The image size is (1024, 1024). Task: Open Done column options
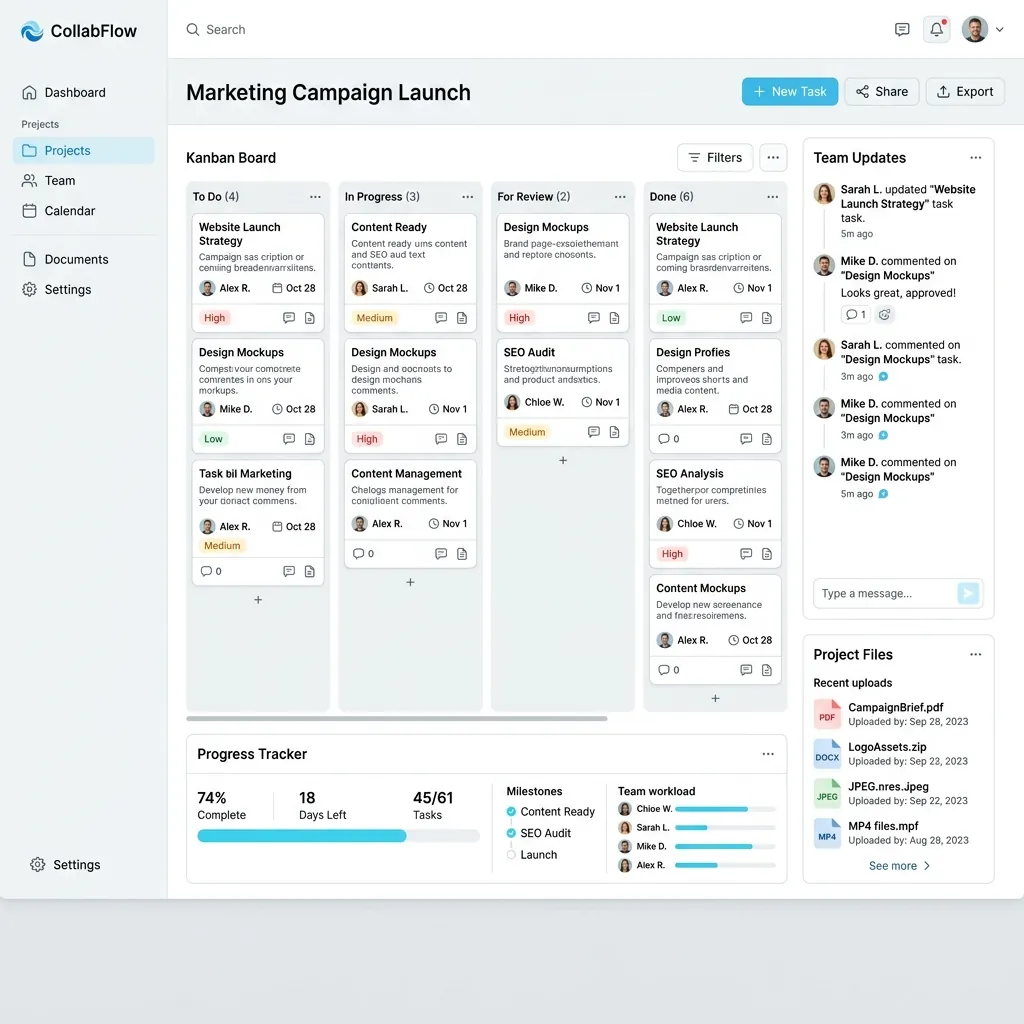773,197
